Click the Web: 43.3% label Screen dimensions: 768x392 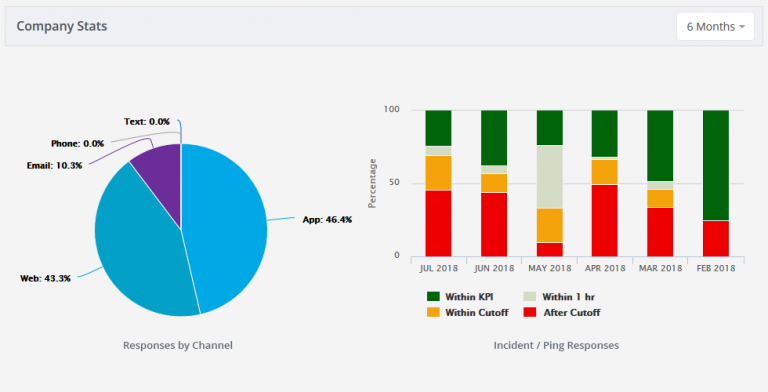pos(46,278)
